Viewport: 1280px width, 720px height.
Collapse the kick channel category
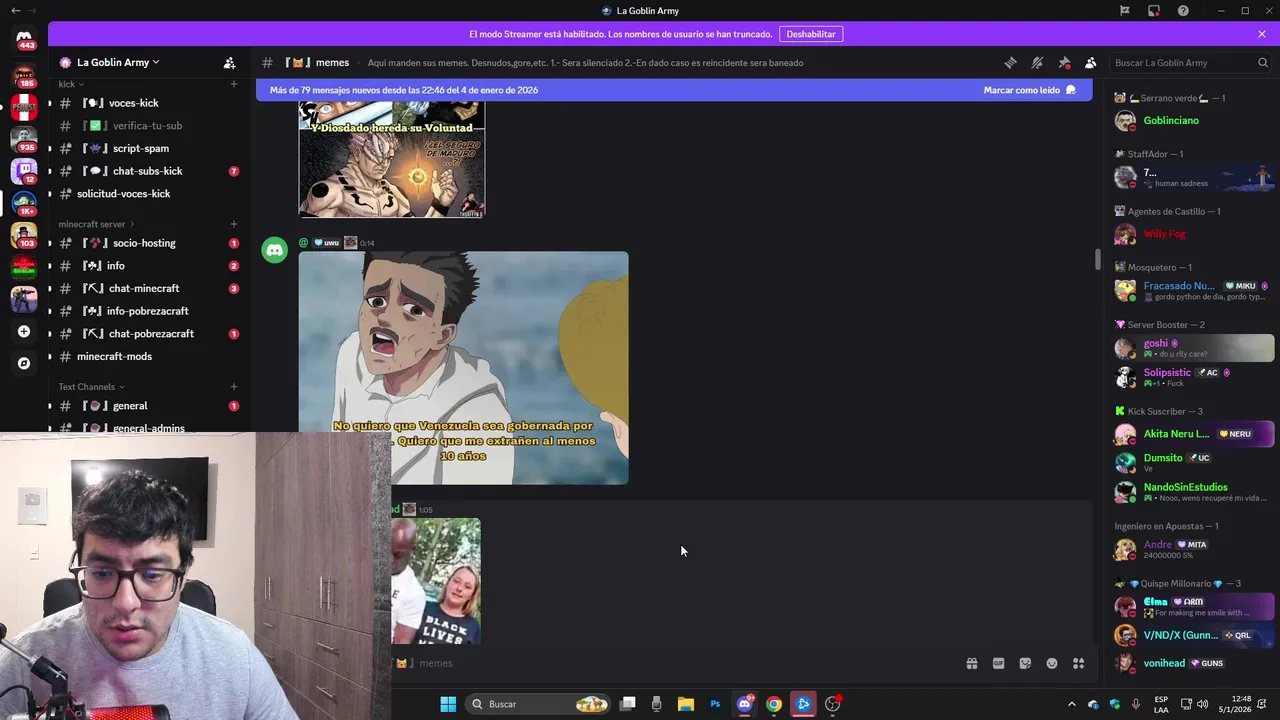tap(71, 84)
